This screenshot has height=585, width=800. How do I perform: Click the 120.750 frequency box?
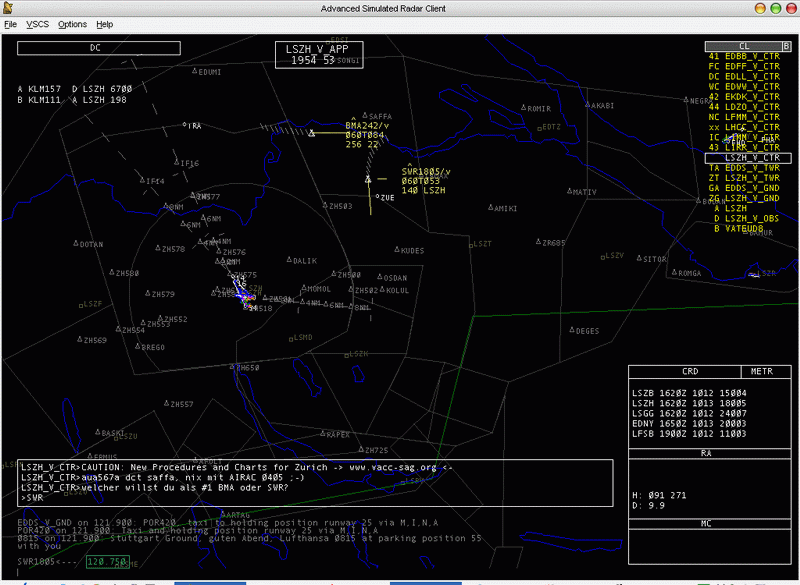coord(106,562)
